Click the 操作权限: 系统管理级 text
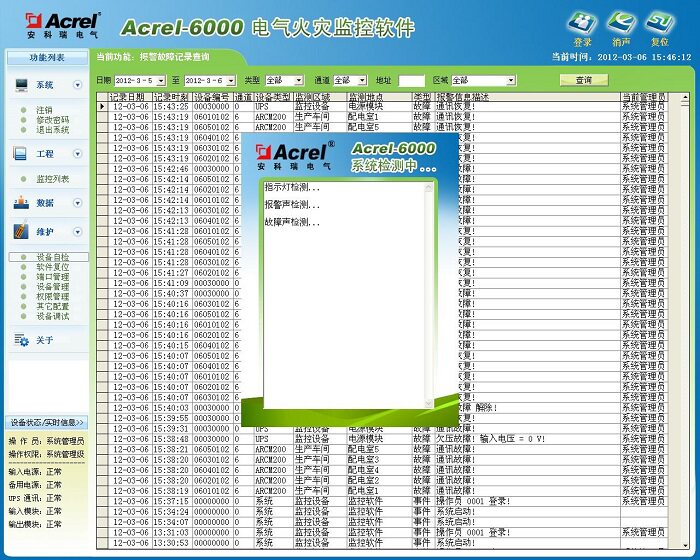The width and height of the screenshot is (700, 560). point(46,454)
